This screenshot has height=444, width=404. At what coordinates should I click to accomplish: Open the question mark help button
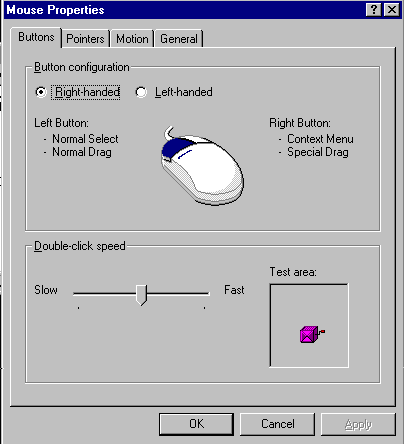[x=374, y=10]
